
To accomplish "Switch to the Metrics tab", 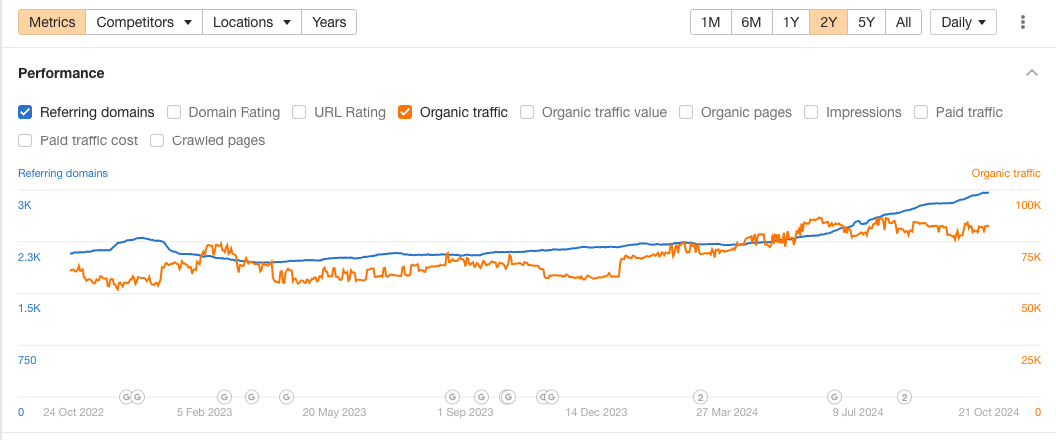I will (52, 22).
